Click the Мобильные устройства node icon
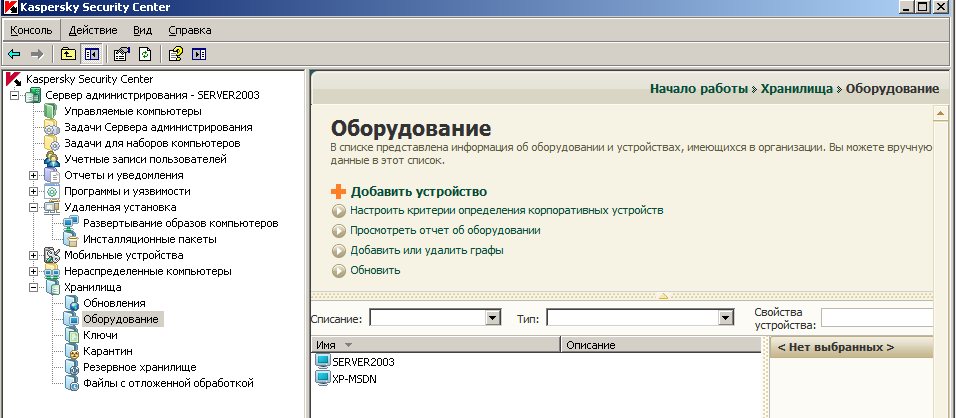Viewport: 956px width, 418px height. point(52,255)
